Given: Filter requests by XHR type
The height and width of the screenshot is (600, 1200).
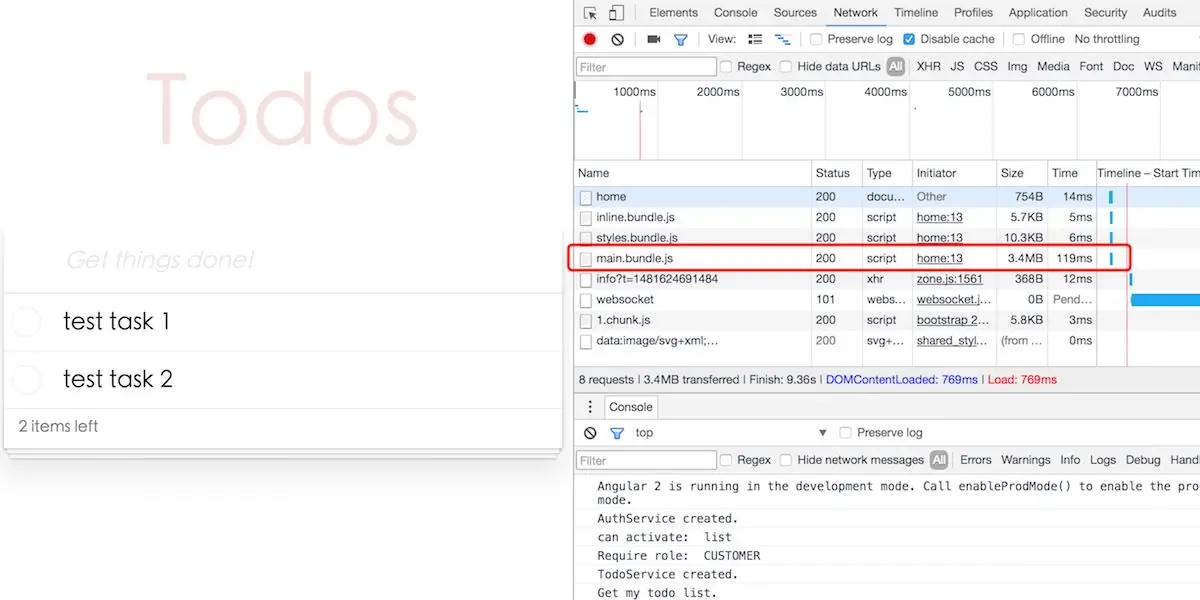Looking at the screenshot, I should point(928,67).
